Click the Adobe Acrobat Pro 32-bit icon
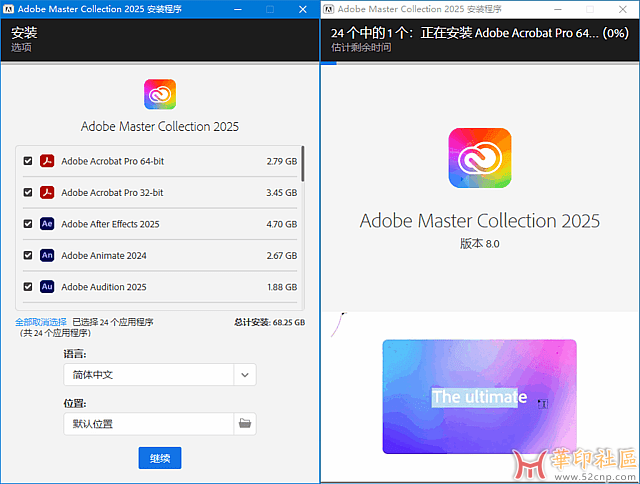The height and width of the screenshot is (484, 640). (46, 192)
